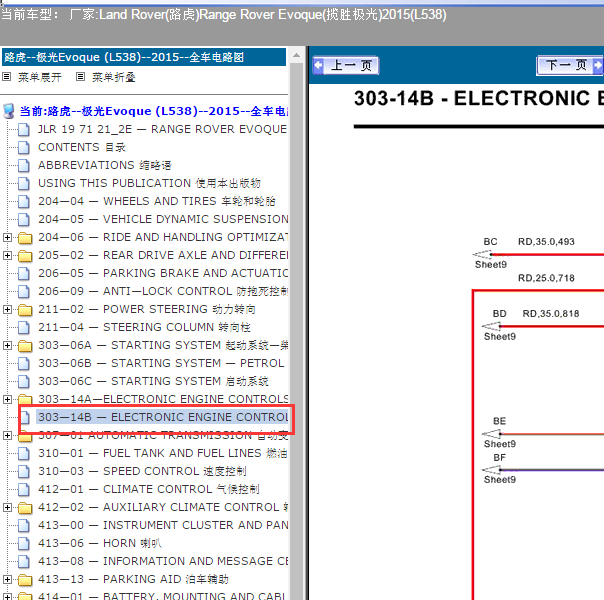
Task: Click BF Sheet9 connector arrow in diagram
Action: click(x=492, y=470)
